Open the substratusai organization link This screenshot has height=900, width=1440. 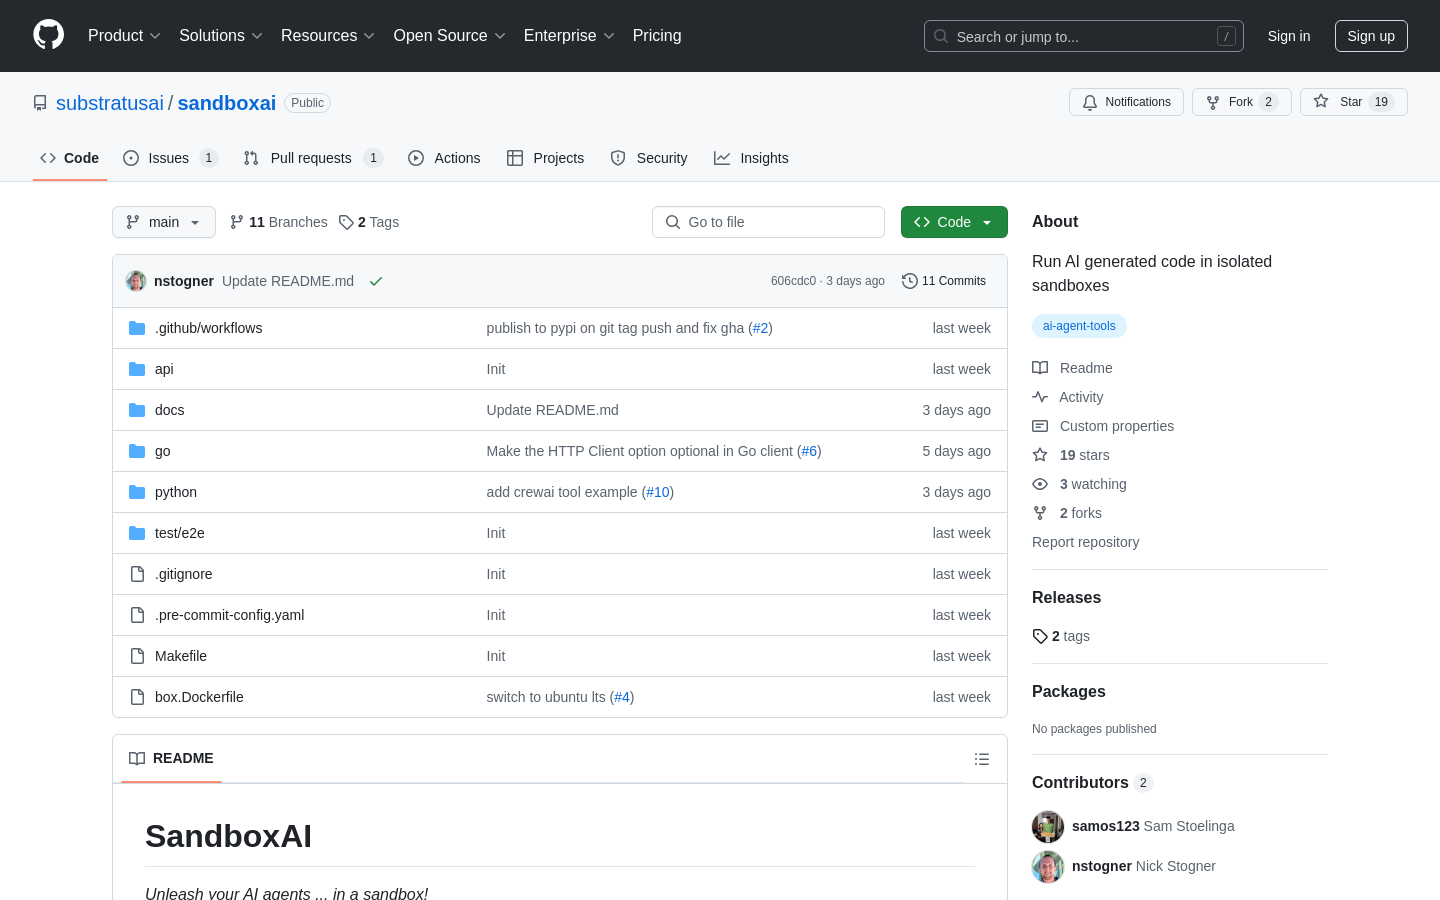pyautogui.click(x=110, y=103)
